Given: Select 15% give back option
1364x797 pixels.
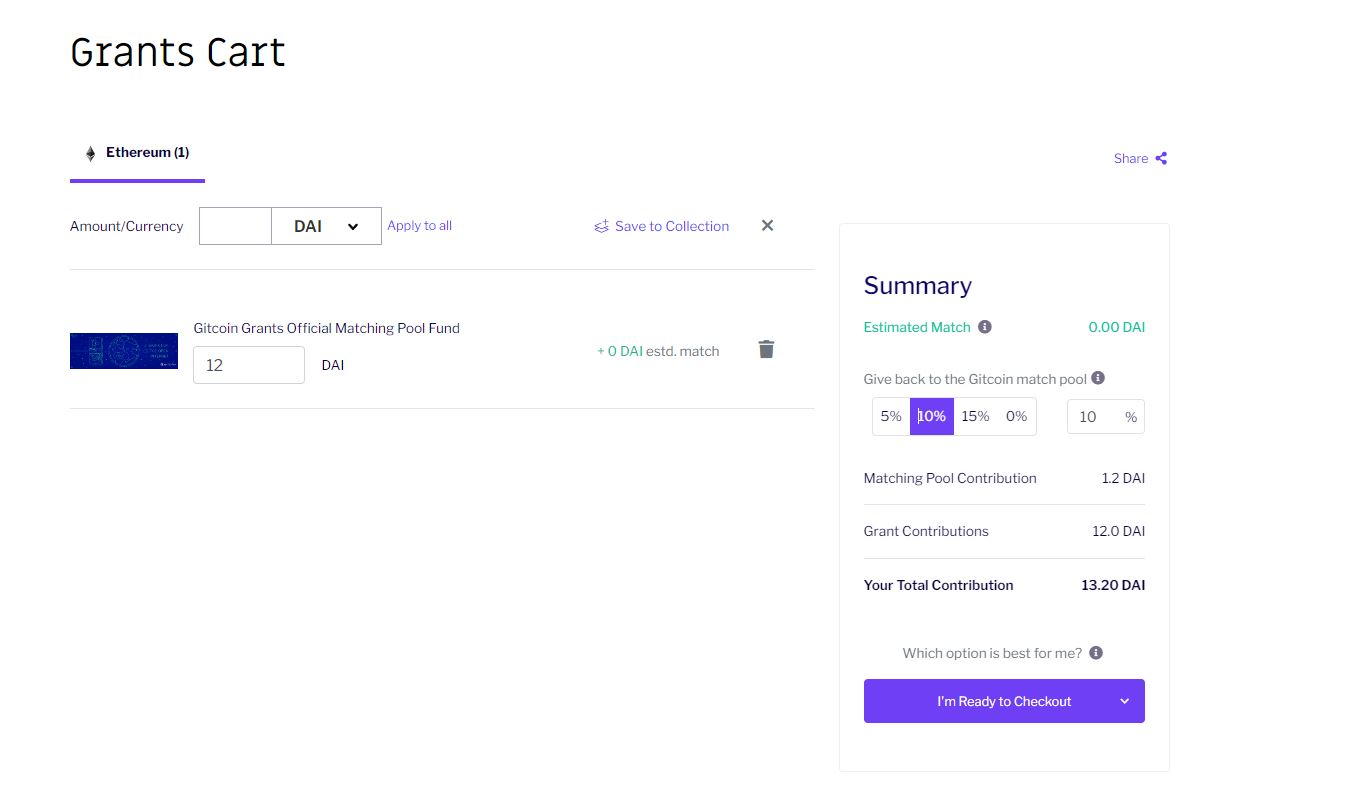Looking at the screenshot, I should pyautogui.click(x=975, y=416).
